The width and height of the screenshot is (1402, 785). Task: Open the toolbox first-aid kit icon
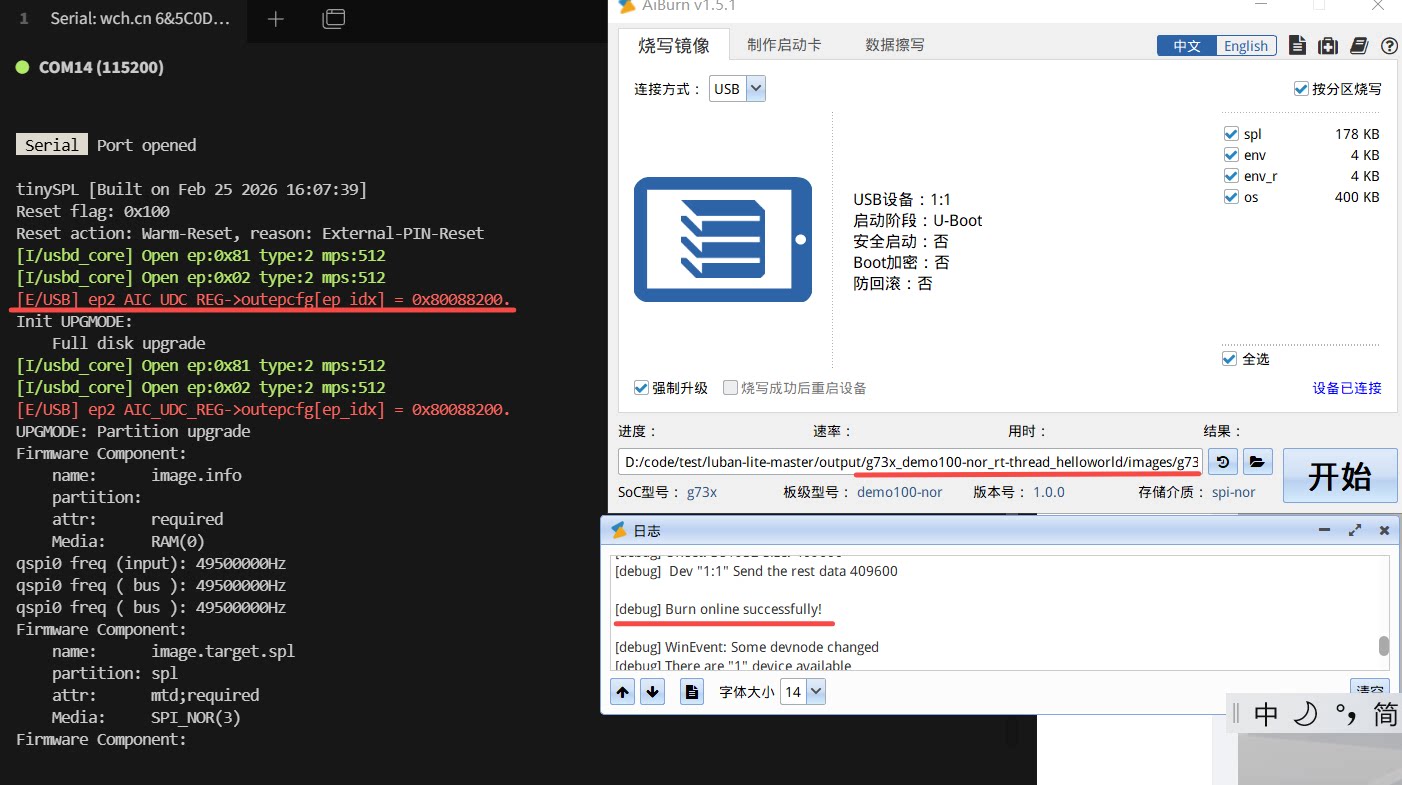1327,45
